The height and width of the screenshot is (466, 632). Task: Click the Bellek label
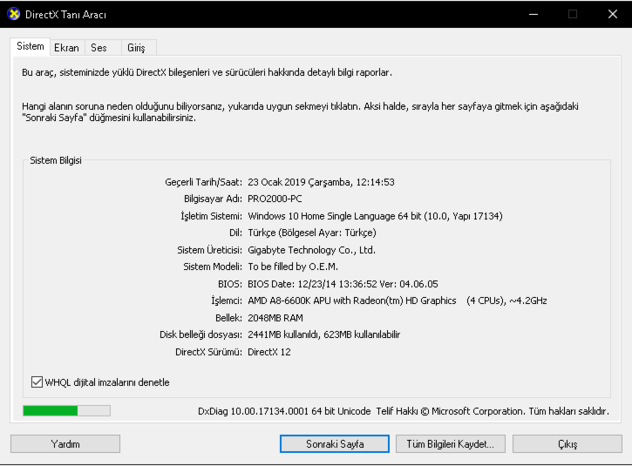point(229,318)
